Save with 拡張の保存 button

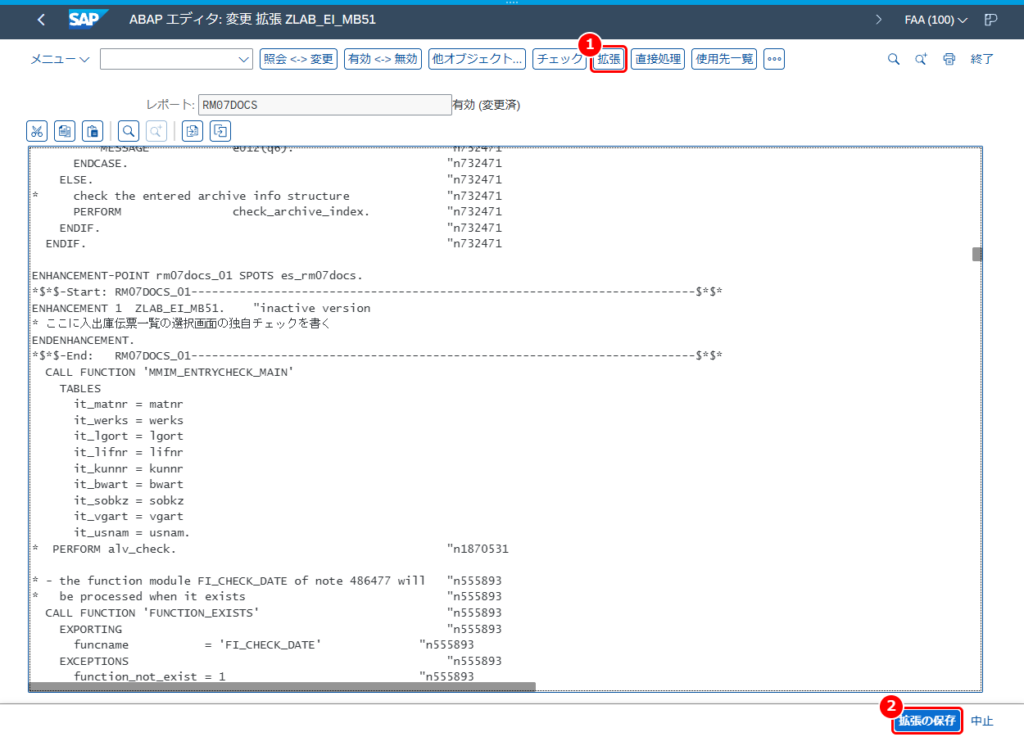(x=927, y=721)
